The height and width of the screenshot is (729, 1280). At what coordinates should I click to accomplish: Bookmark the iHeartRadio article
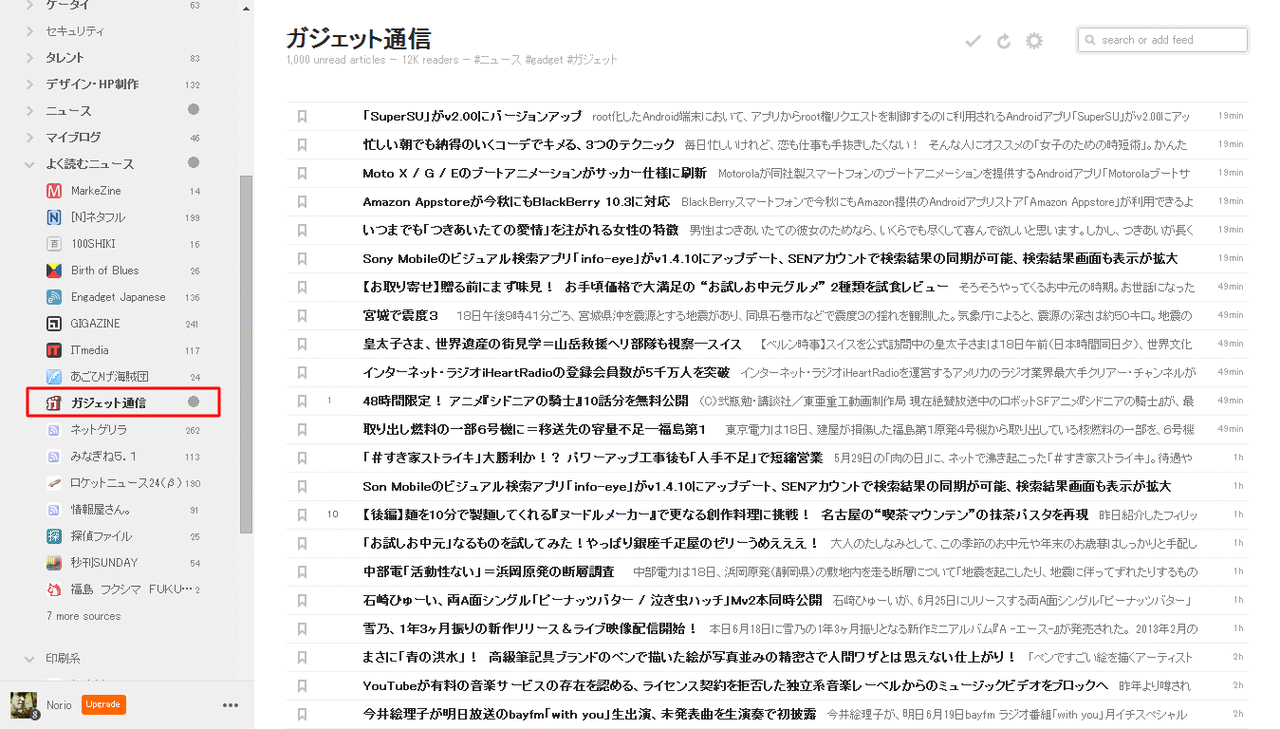coord(302,372)
